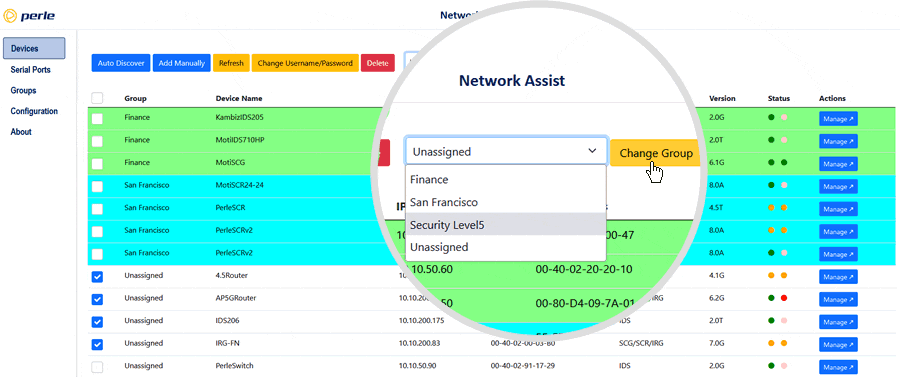Click the Version column header
The width and height of the screenshot is (900, 377).
tap(722, 98)
